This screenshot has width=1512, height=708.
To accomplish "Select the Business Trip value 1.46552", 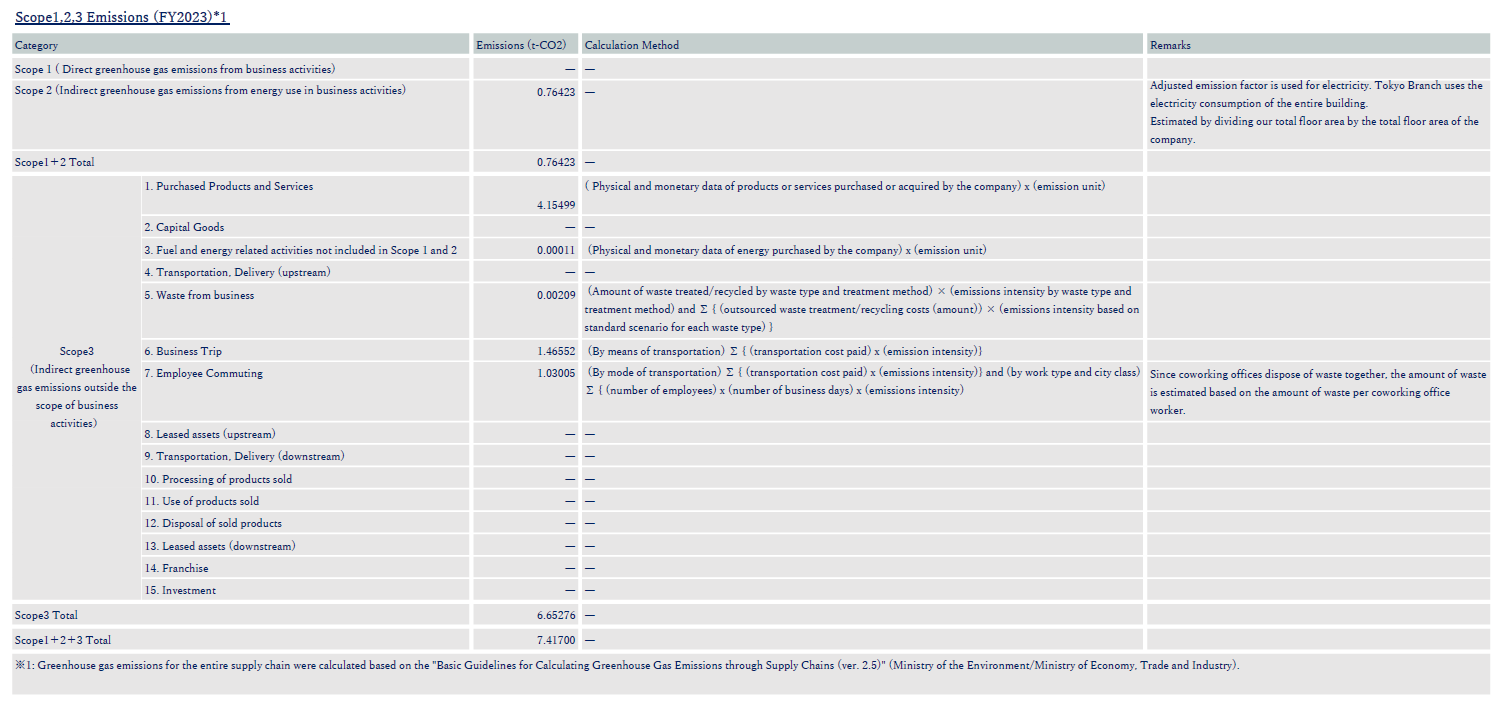I will click(555, 352).
